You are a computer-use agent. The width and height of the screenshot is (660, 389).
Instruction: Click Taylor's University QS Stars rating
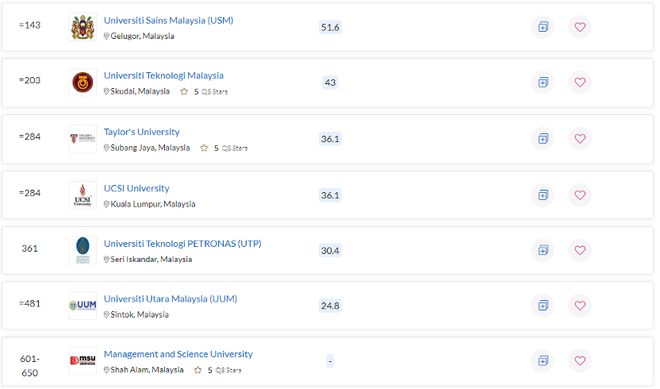(x=224, y=148)
